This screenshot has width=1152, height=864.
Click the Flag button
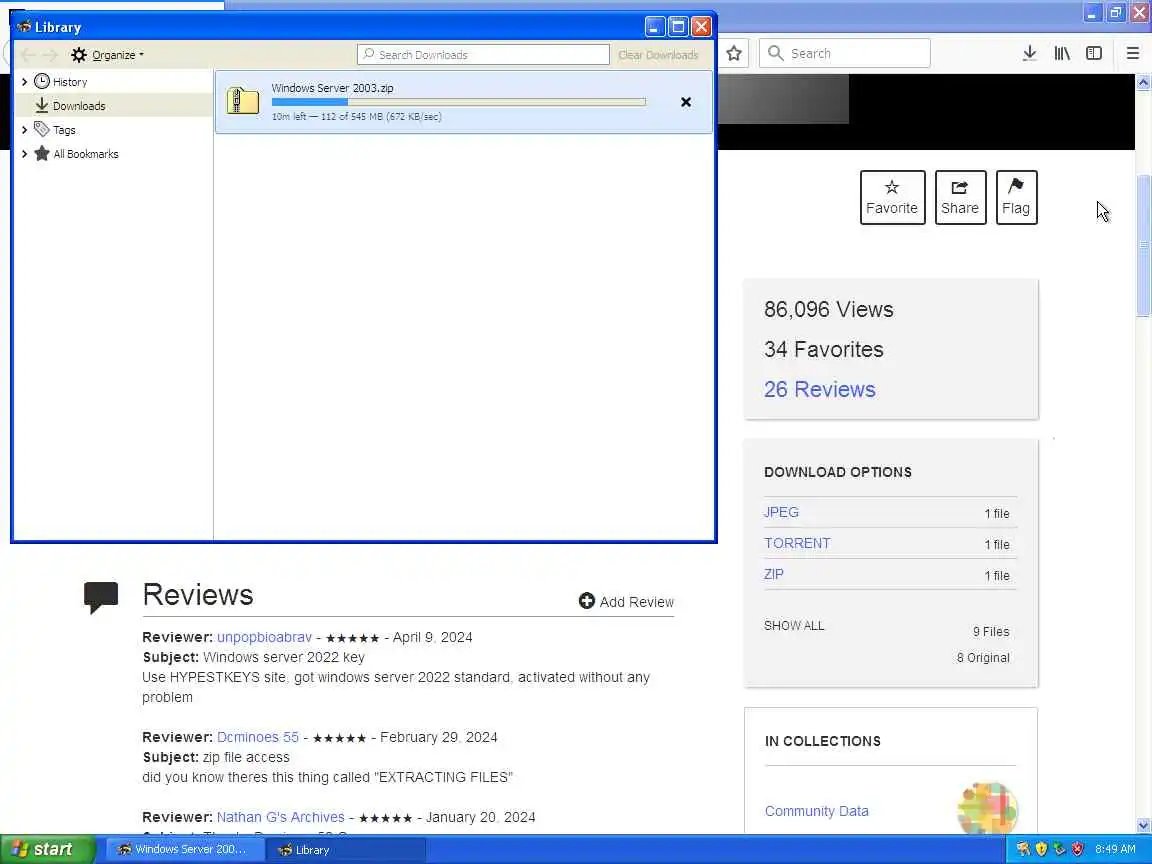click(1016, 198)
